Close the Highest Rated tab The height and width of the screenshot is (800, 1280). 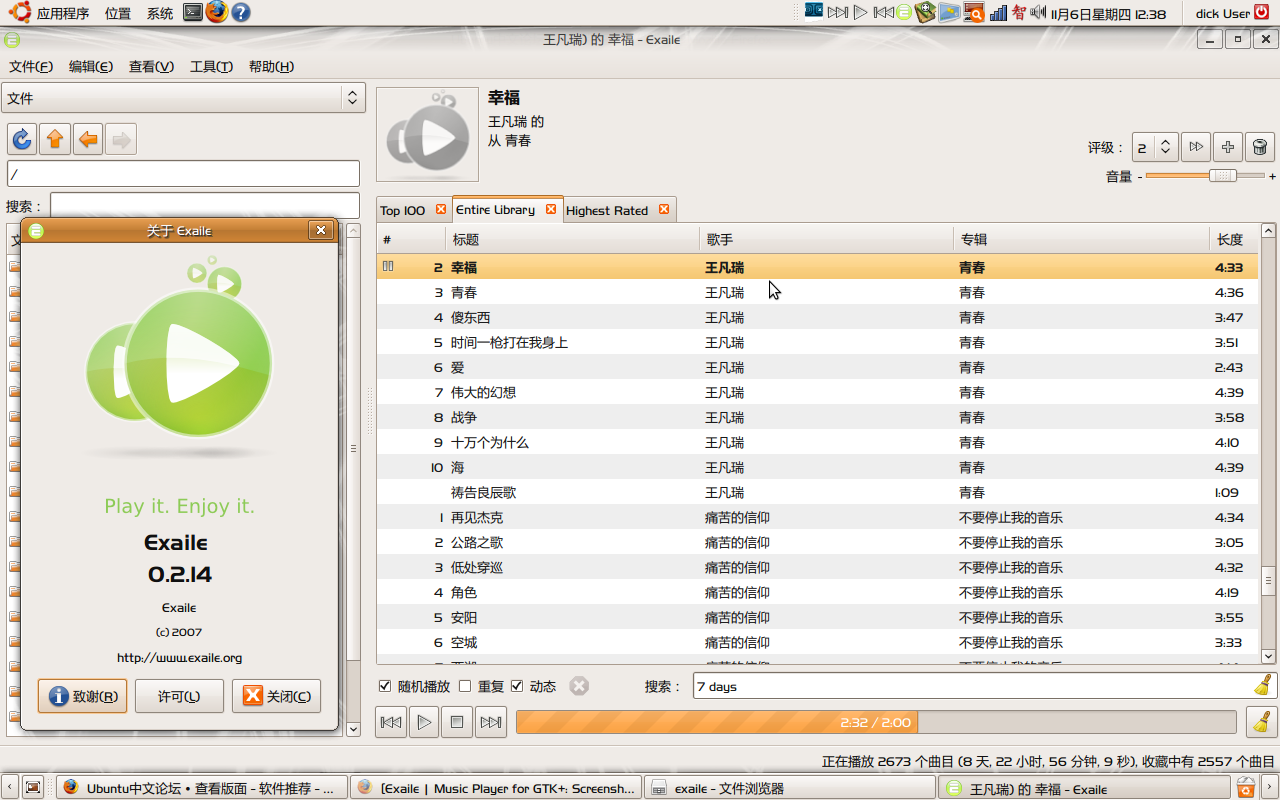tap(663, 210)
